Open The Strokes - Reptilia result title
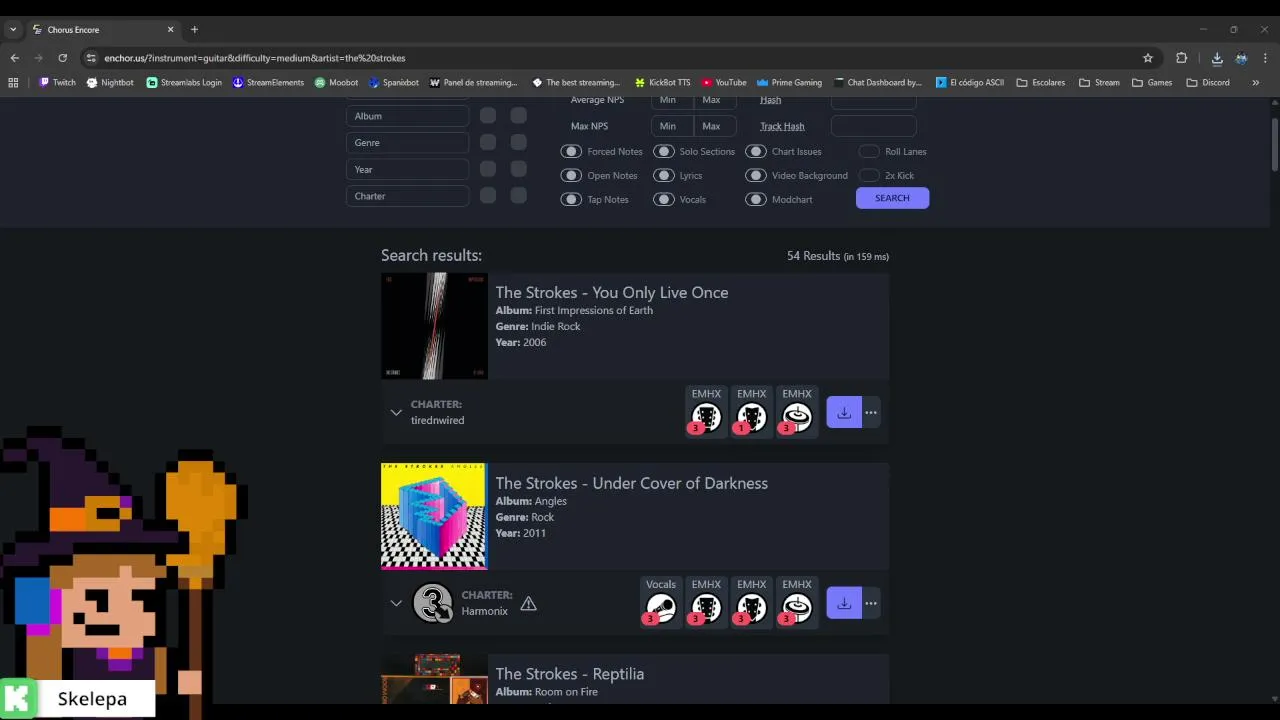The image size is (1280, 720). [x=569, y=674]
